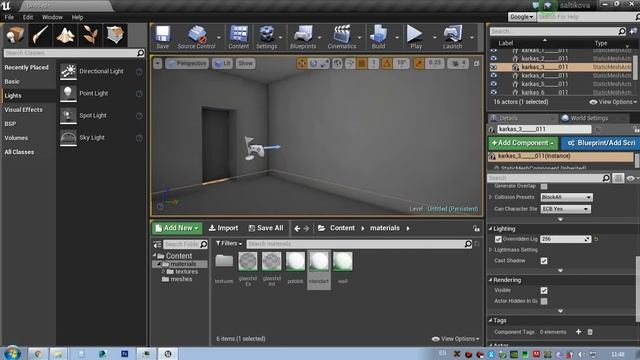This screenshot has width=640, height=360.
Task: Click the Build toolbar icon
Action: 378,37
